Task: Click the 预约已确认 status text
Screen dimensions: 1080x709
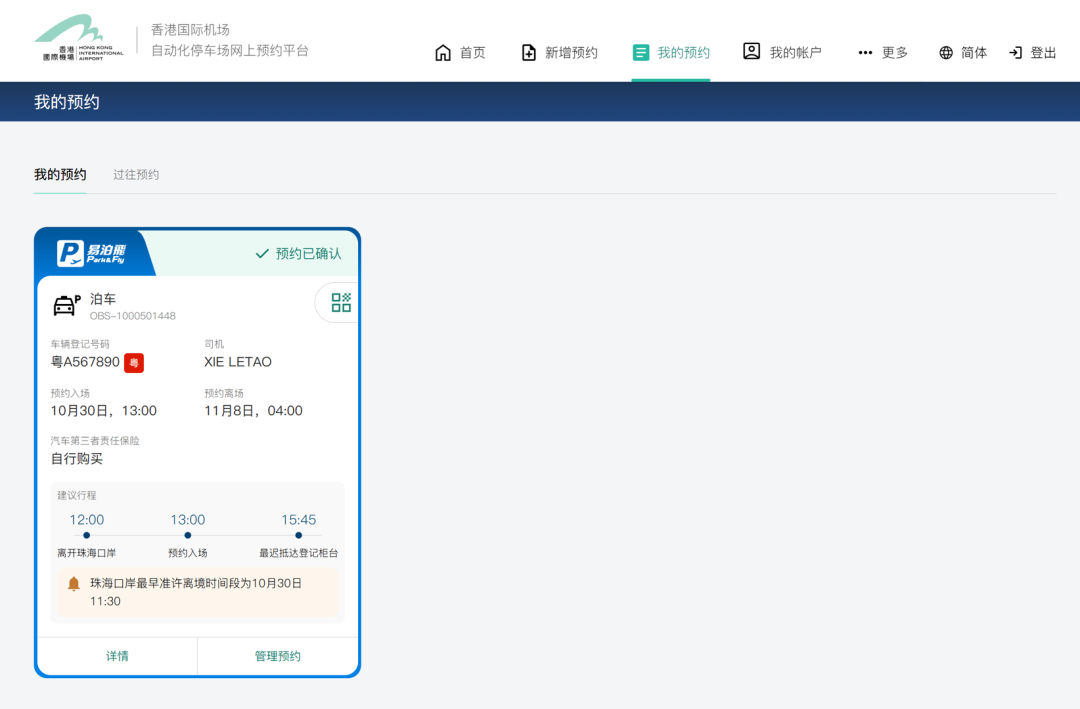Action: 309,254
